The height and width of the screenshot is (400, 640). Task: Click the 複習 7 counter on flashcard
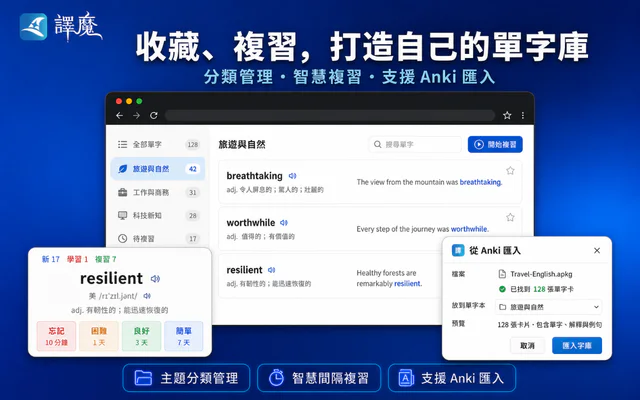(106, 259)
